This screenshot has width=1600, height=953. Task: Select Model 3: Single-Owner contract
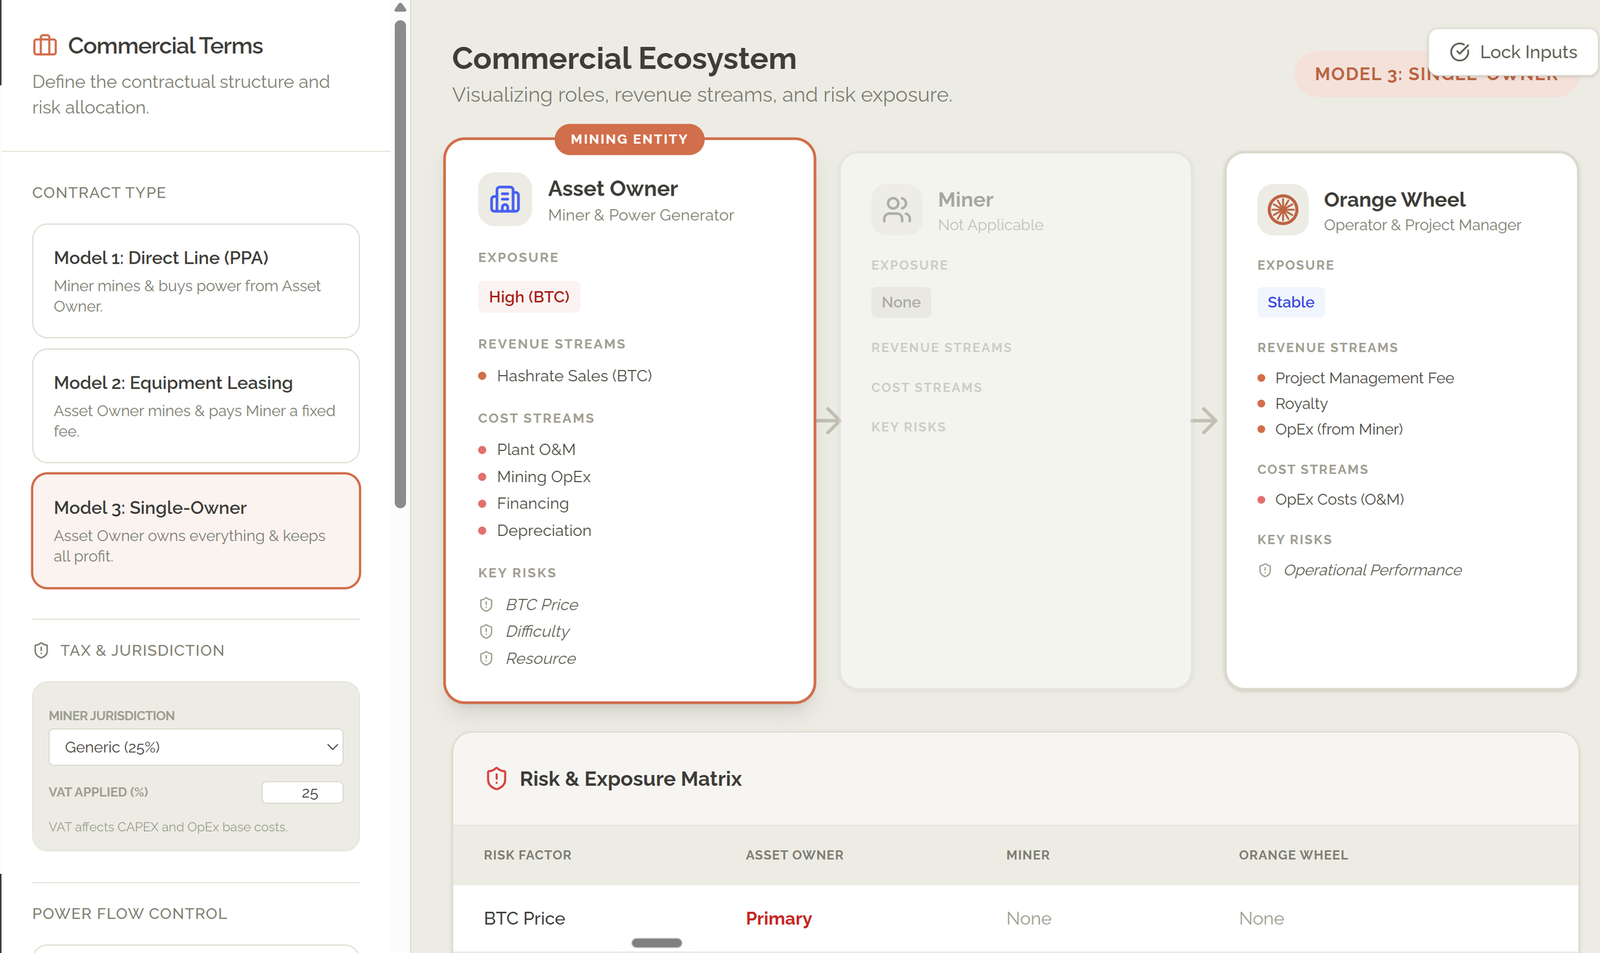(x=196, y=531)
